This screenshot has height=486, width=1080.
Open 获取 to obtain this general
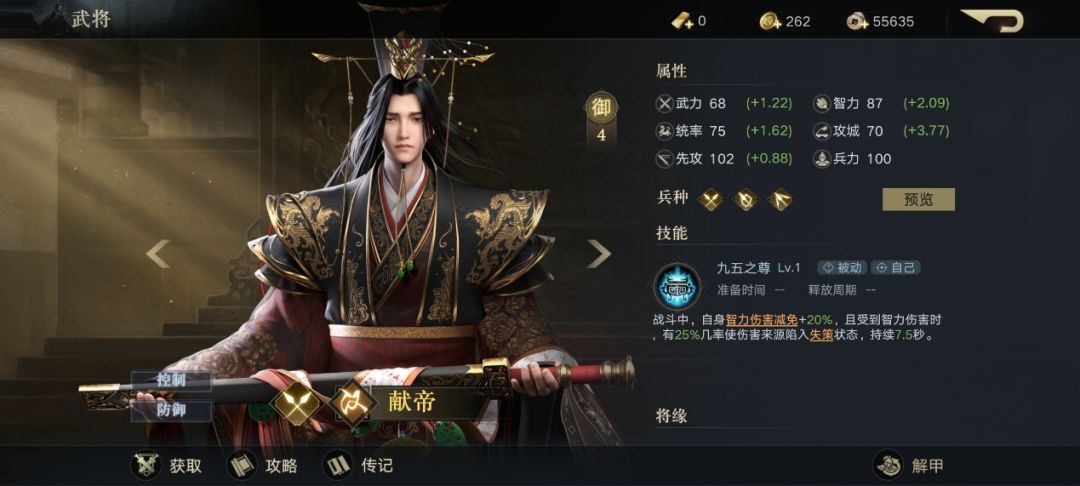167,465
